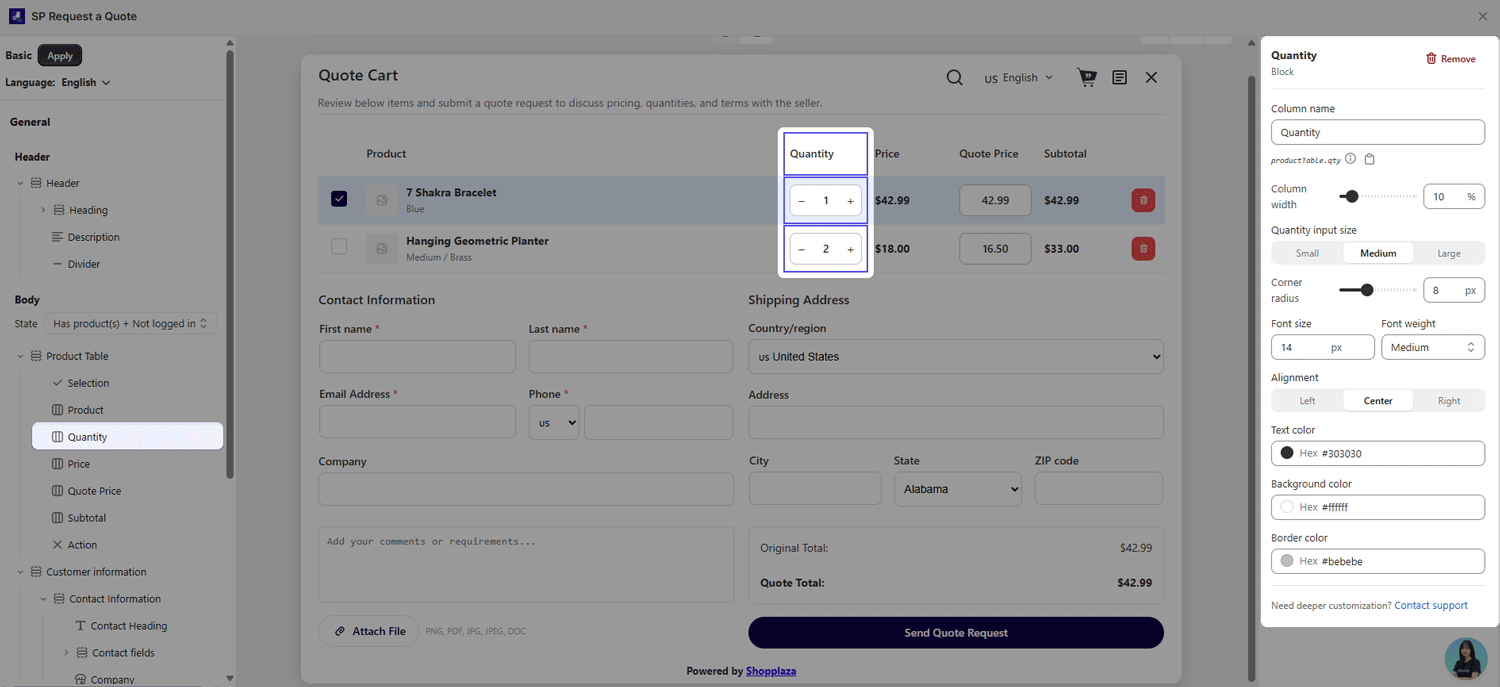Expand the Contact fields tree node

coord(66,653)
